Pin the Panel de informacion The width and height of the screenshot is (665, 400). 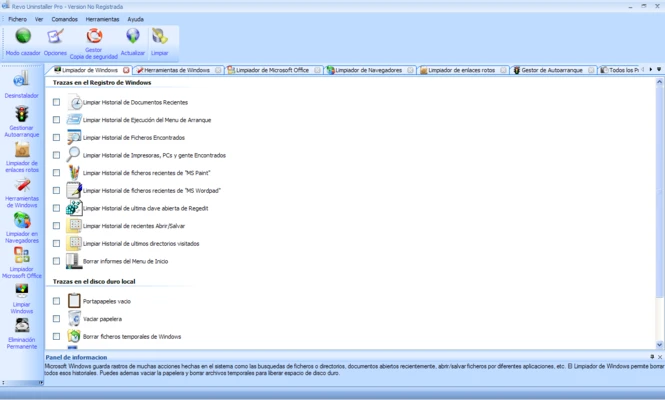(x=652, y=357)
